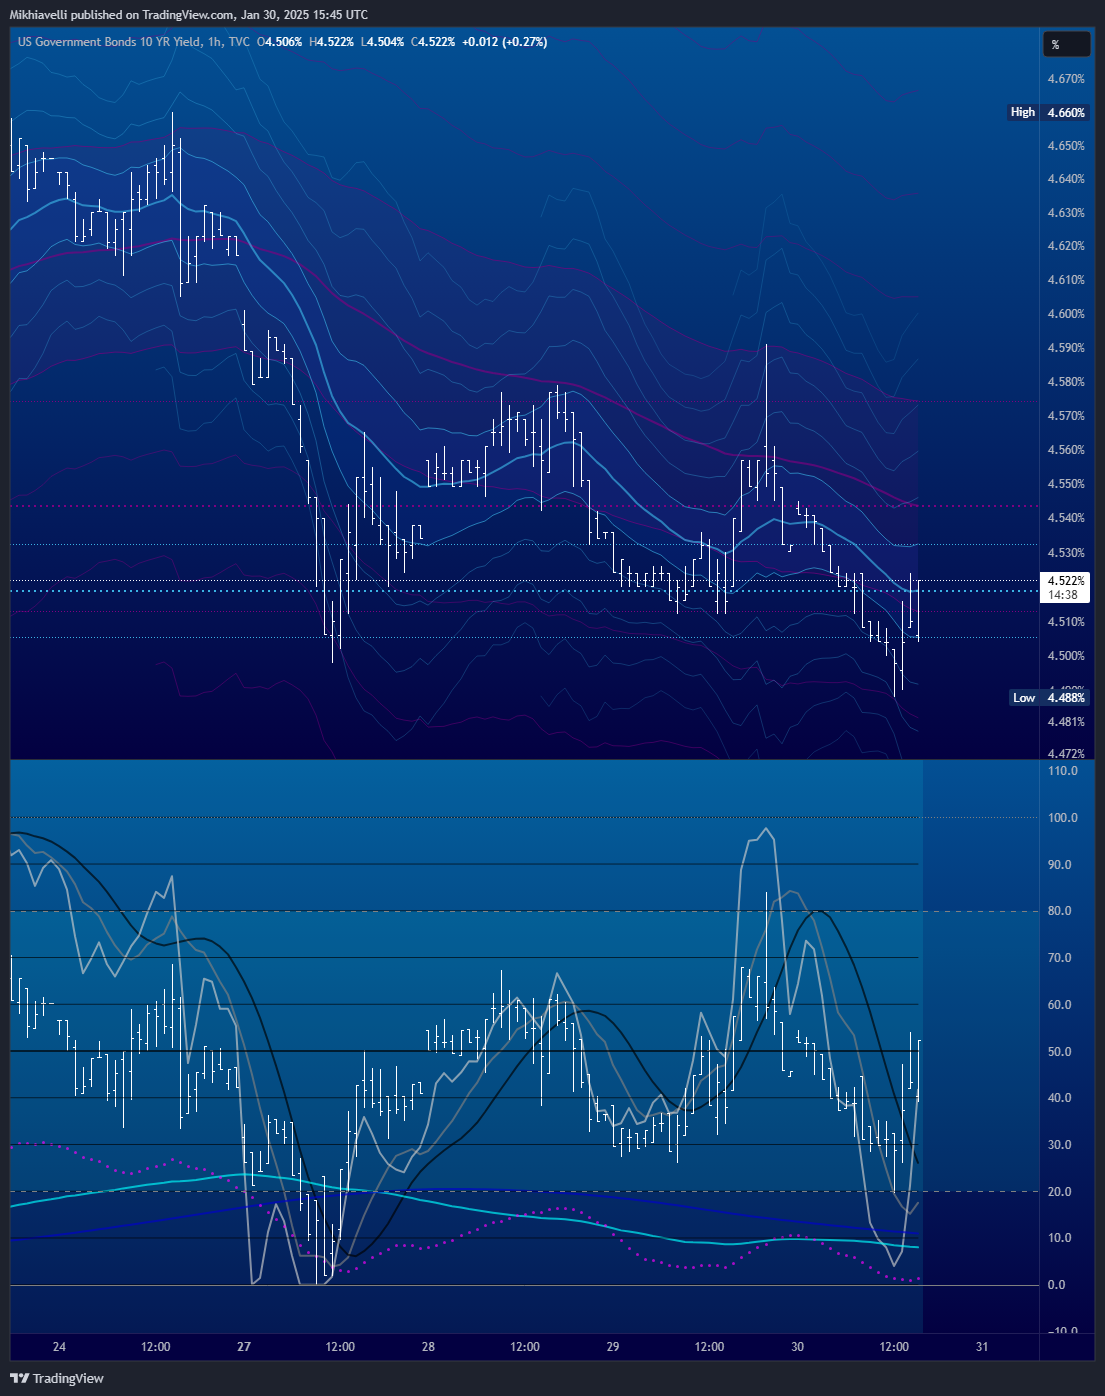This screenshot has width=1105, height=1396.
Task: Click the 90.0 indicator scale label
Action: coord(1062,865)
